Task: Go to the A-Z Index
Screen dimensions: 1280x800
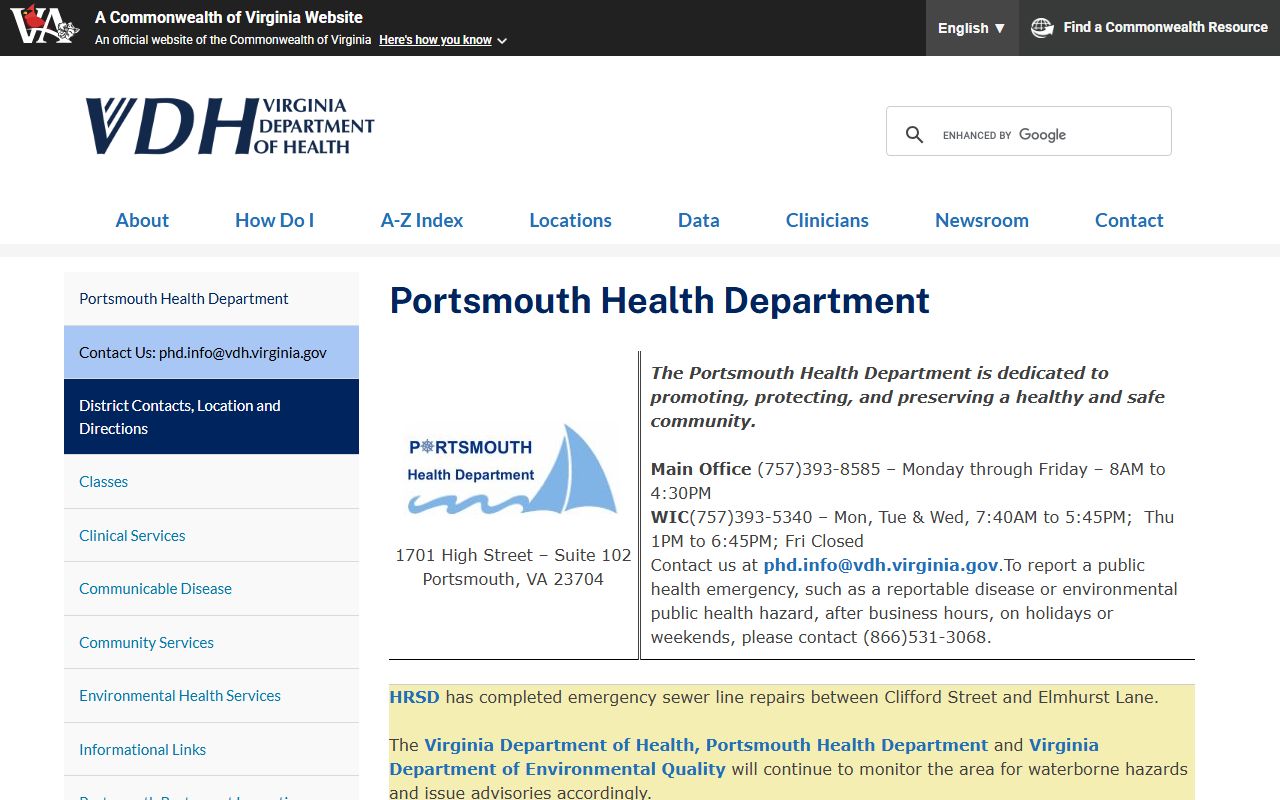Action: (422, 220)
